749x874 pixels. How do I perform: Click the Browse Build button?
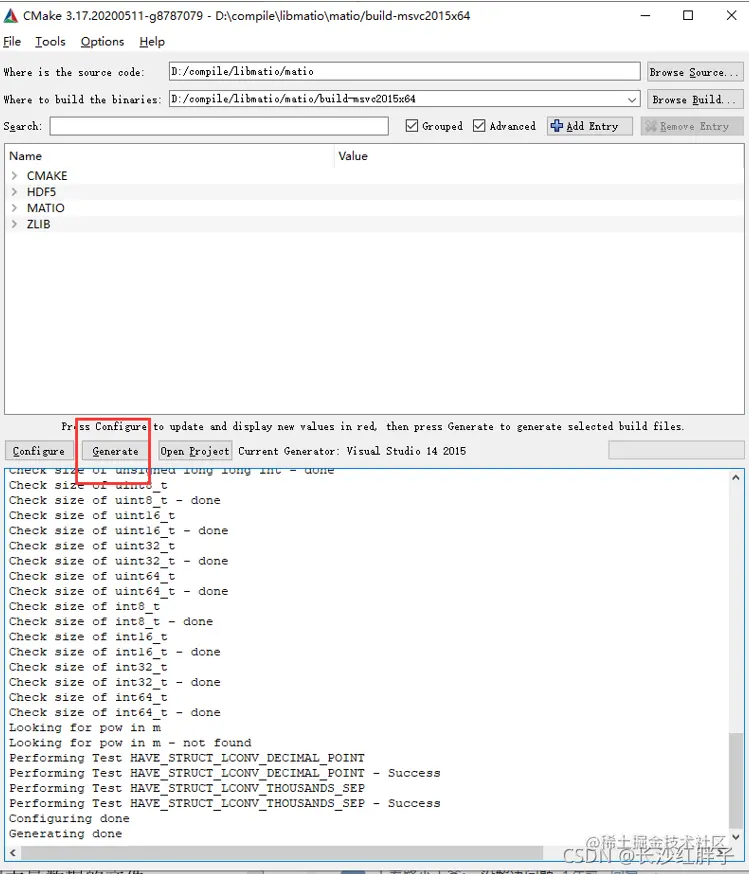tap(694, 99)
